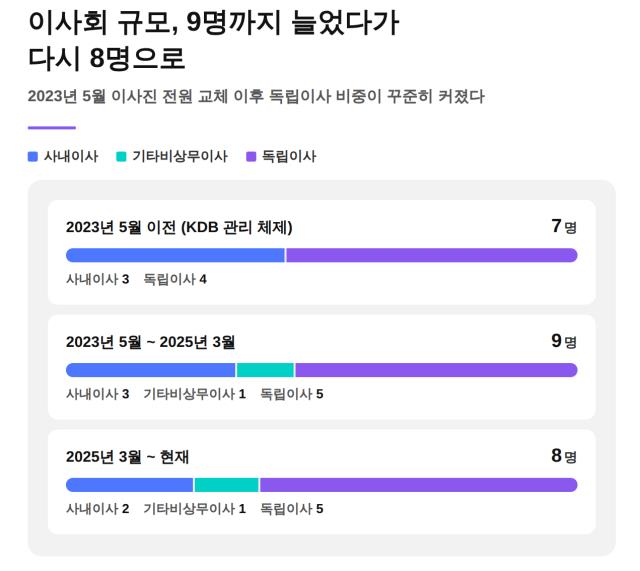This screenshot has height=571, width=640.
Task: Click the teal 기타비상무이사 legend swatch
Action: 121,157
